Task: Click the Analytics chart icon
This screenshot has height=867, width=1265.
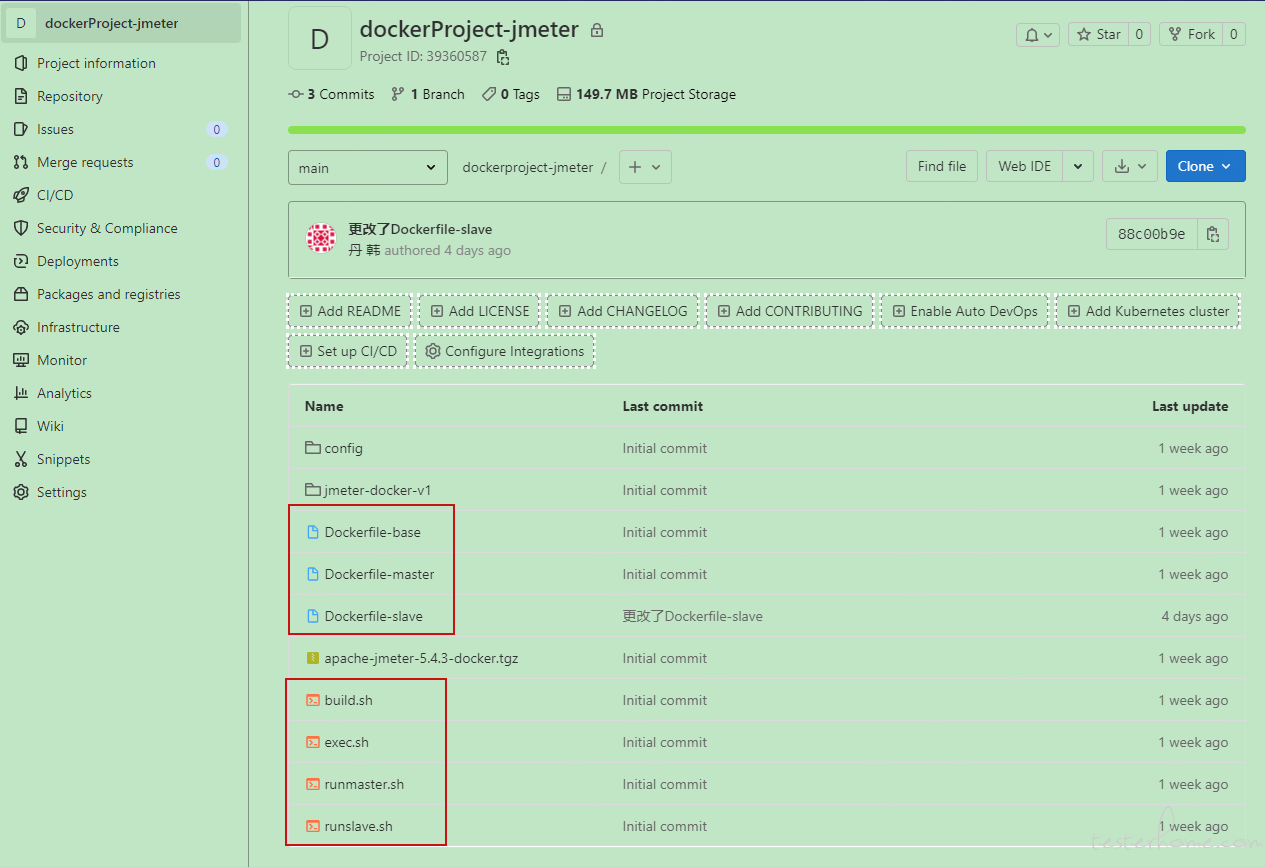Action: (20, 393)
